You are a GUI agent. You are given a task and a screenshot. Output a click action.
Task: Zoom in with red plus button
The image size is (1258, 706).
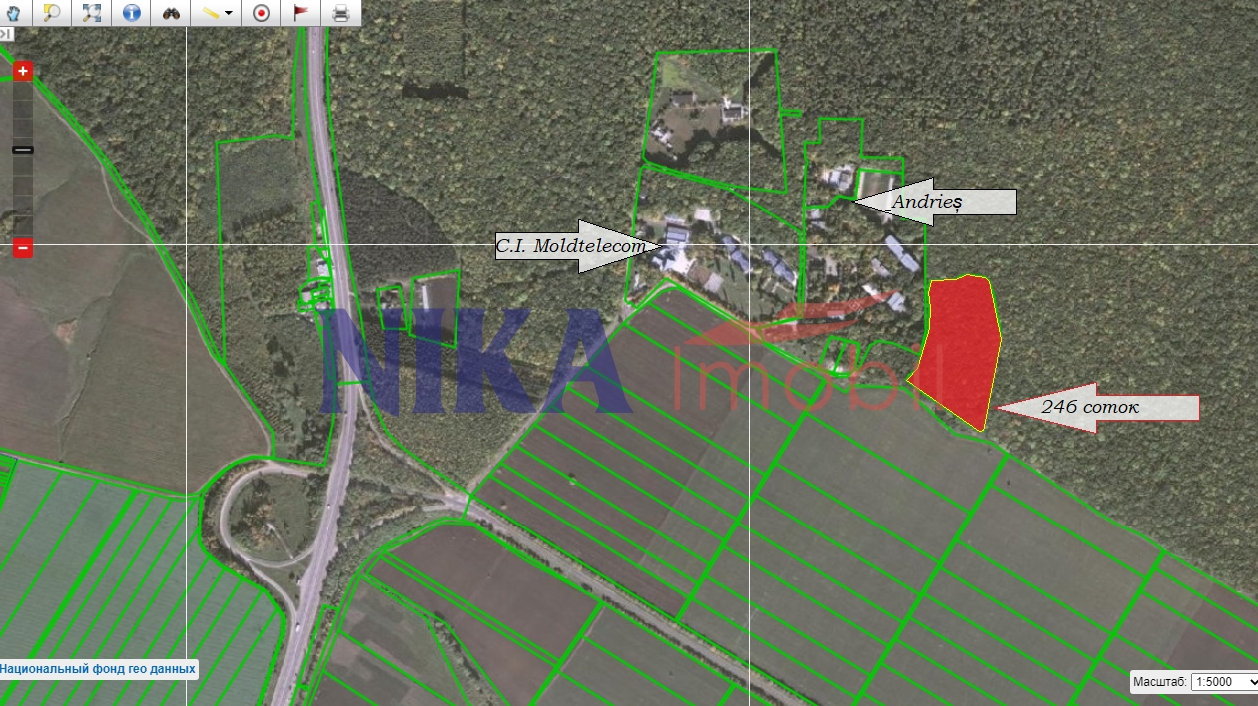point(23,71)
